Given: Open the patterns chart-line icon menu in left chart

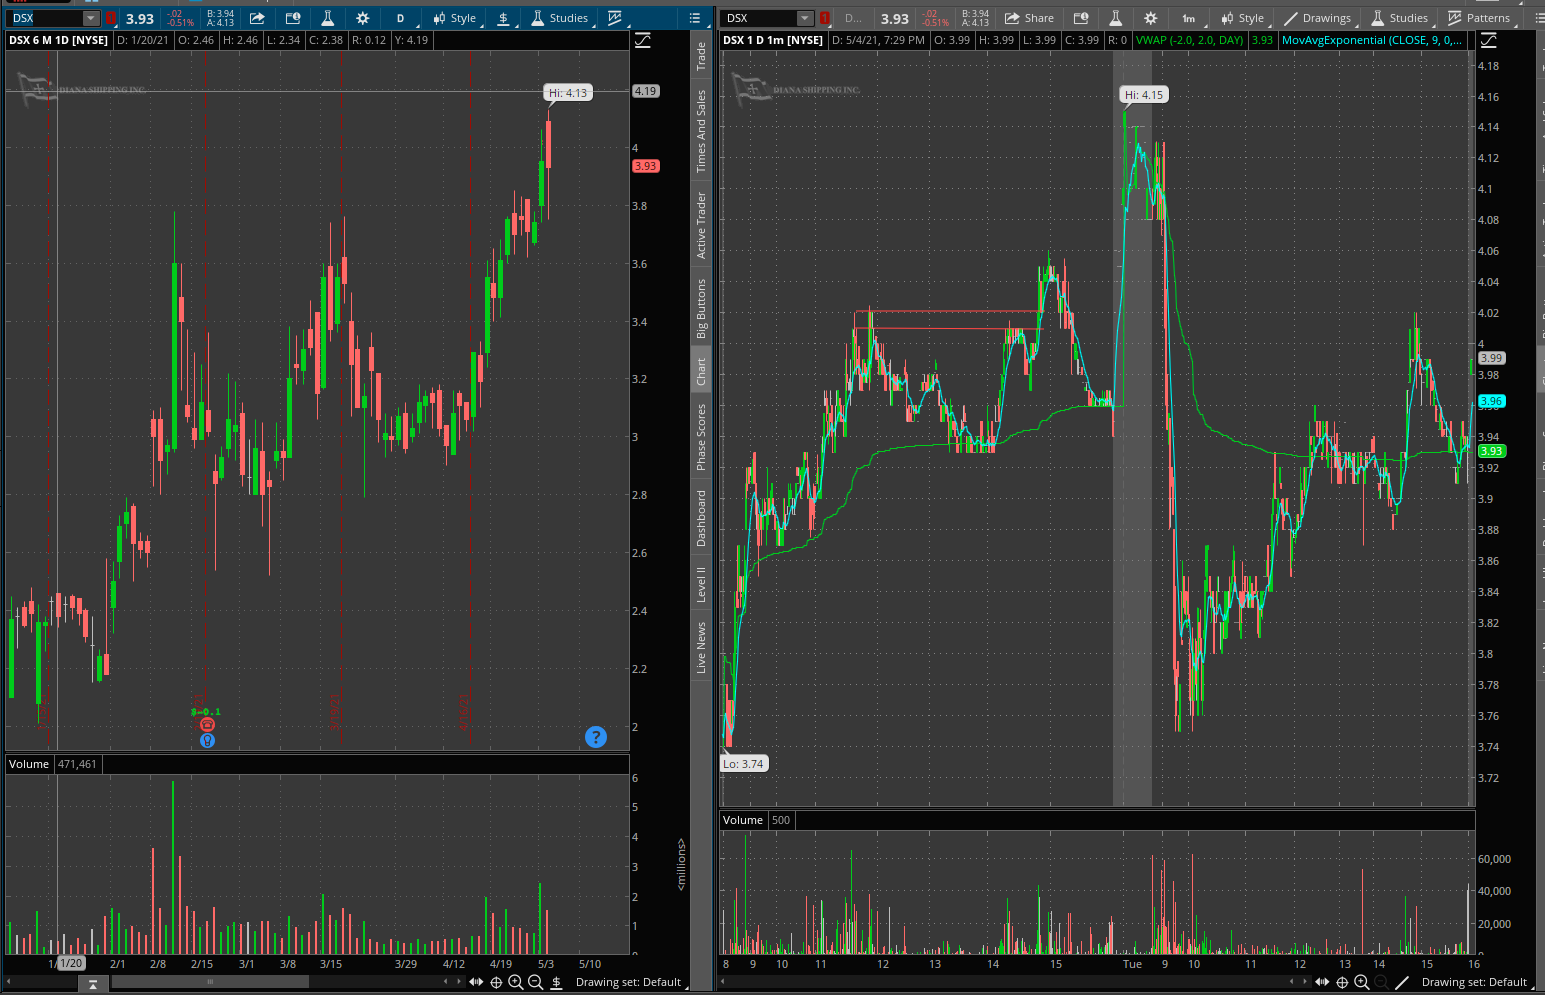Looking at the screenshot, I should pyautogui.click(x=615, y=18).
